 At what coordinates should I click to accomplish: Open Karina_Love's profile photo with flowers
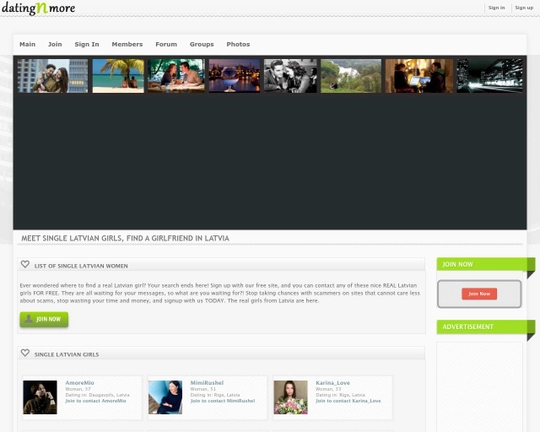tap(291, 397)
